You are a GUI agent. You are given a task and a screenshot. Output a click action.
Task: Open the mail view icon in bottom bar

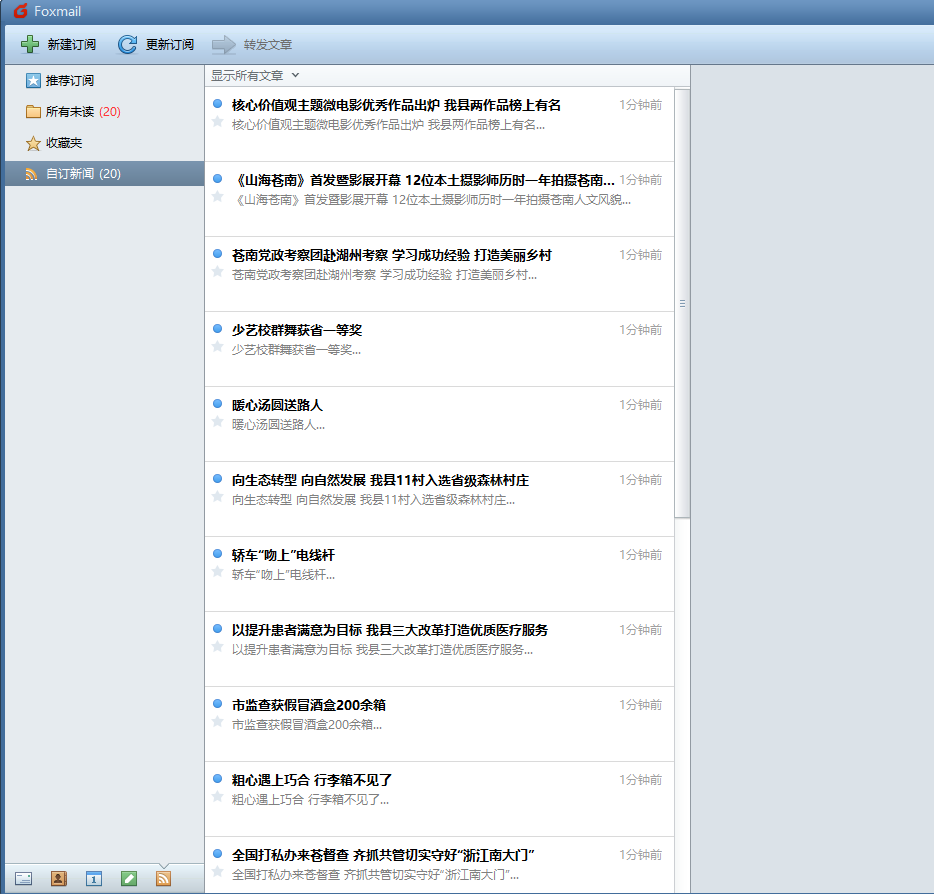(x=23, y=879)
